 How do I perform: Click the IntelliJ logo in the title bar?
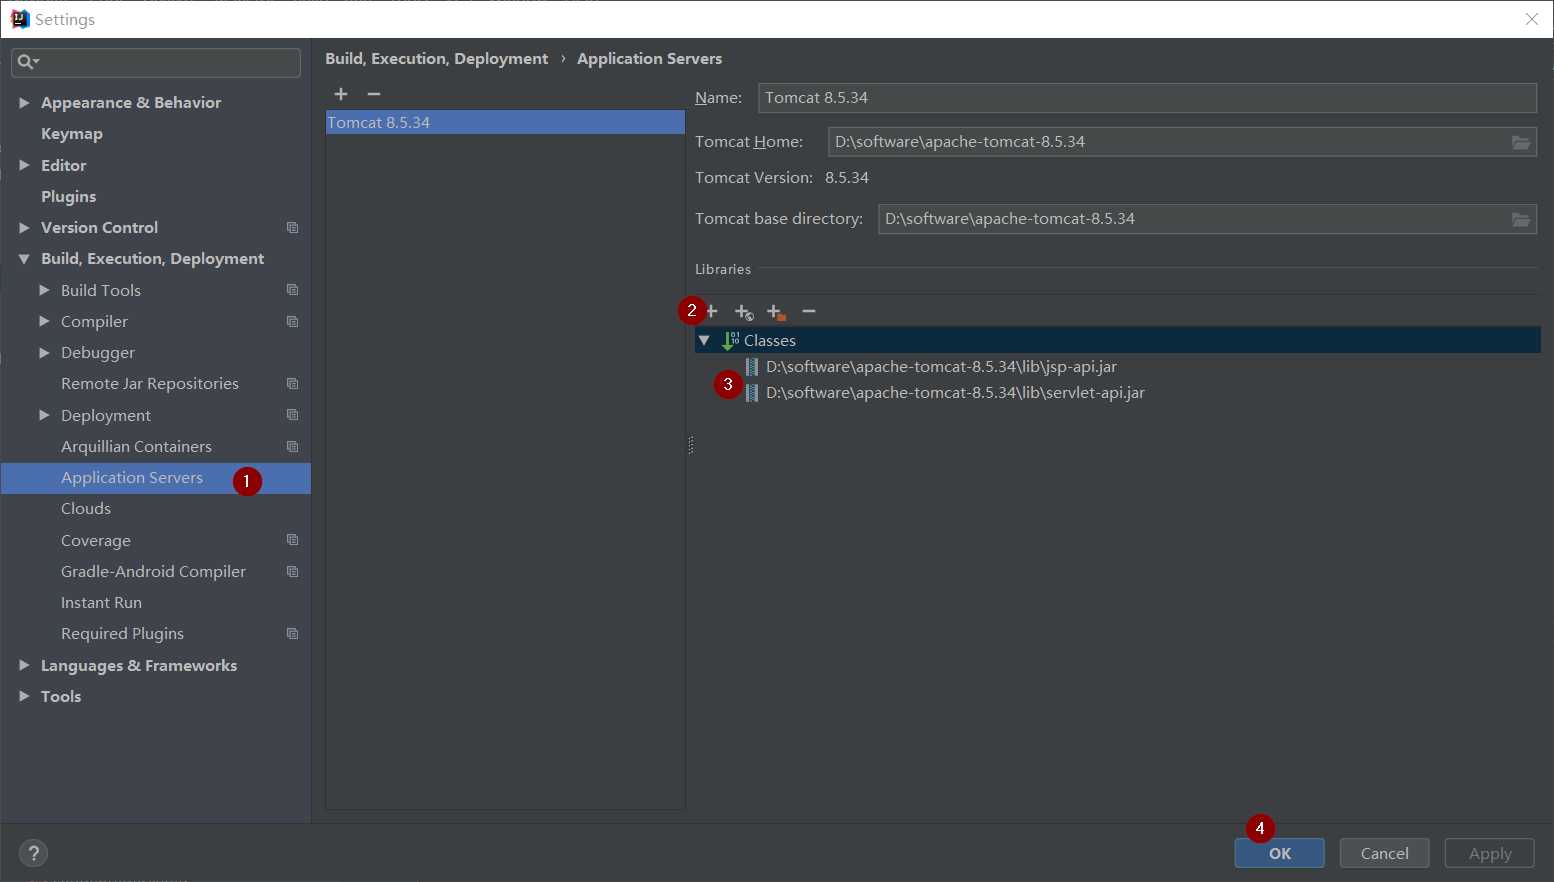(x=20, y=19)
